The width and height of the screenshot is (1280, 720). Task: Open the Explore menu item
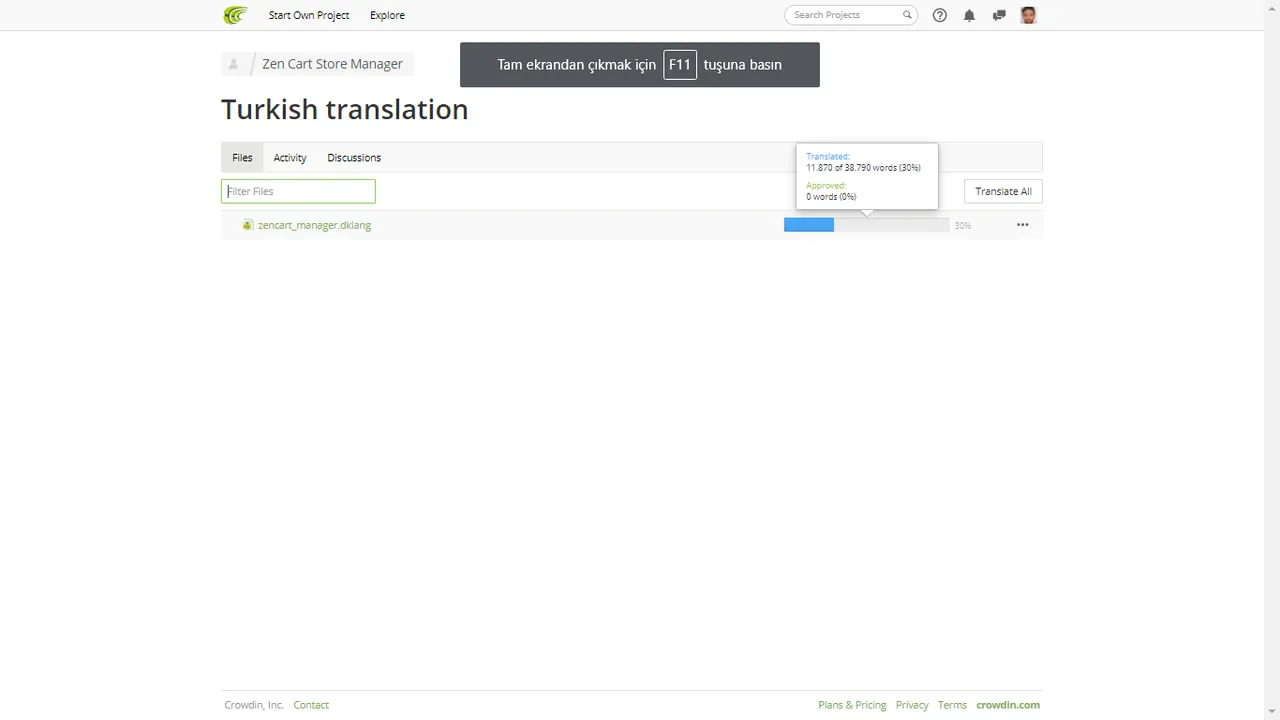coord(387,15)
